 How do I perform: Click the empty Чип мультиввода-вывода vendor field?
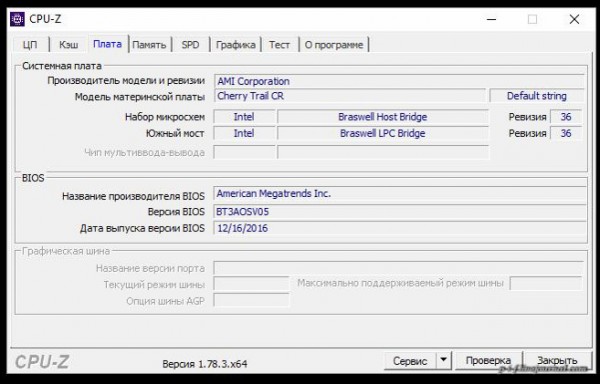point(244,152)
